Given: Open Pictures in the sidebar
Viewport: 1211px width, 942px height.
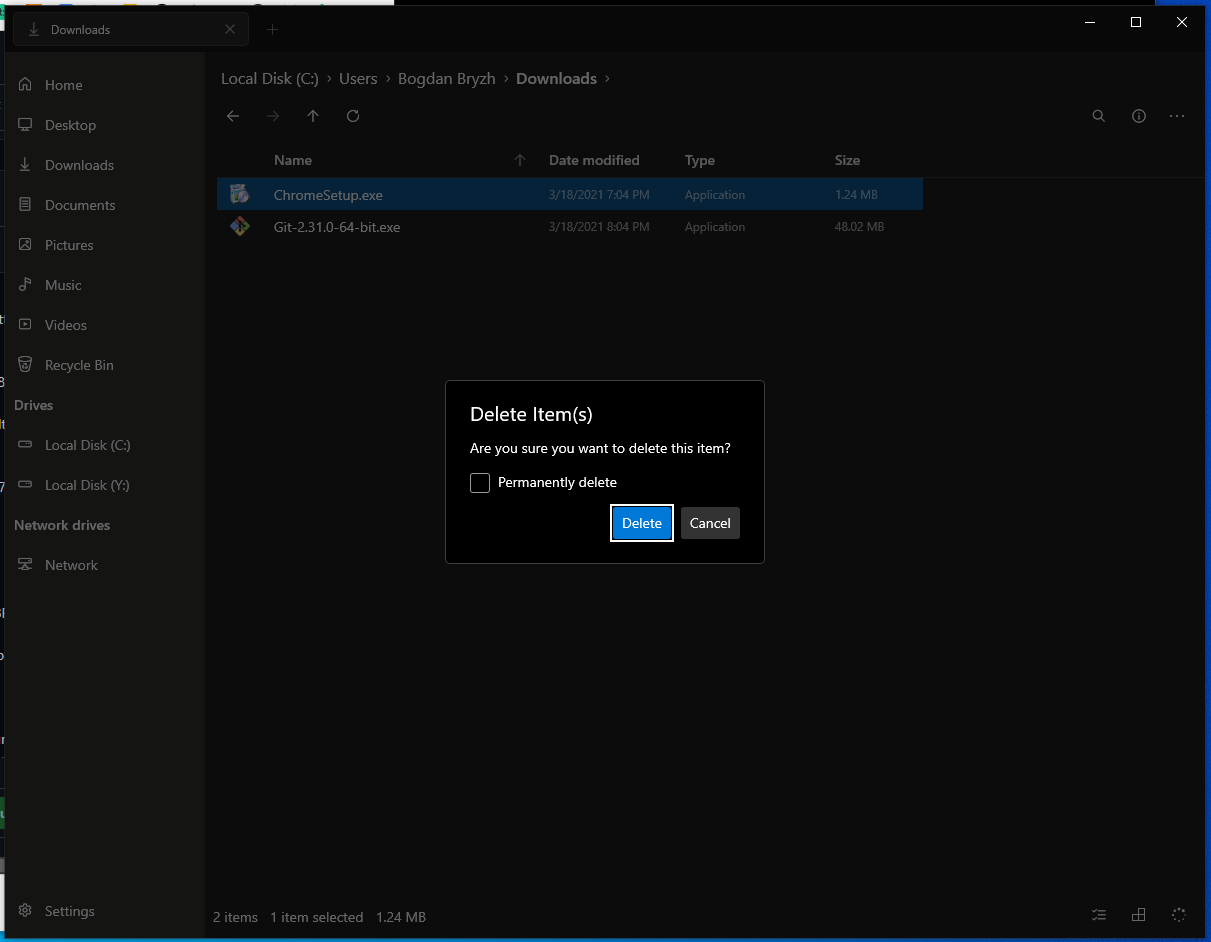Looking at the screenshot, I should click(105, 245).
